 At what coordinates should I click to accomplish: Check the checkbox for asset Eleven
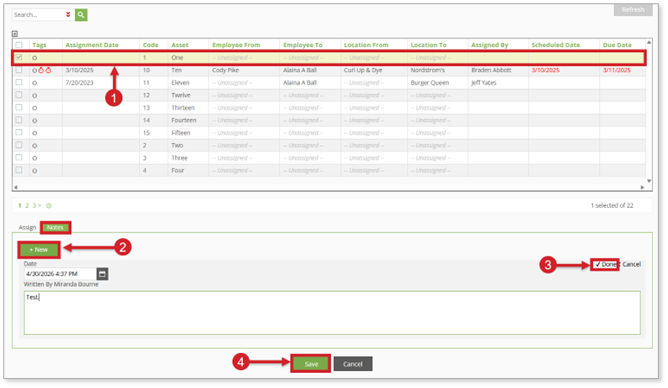[x=19, y=82]
